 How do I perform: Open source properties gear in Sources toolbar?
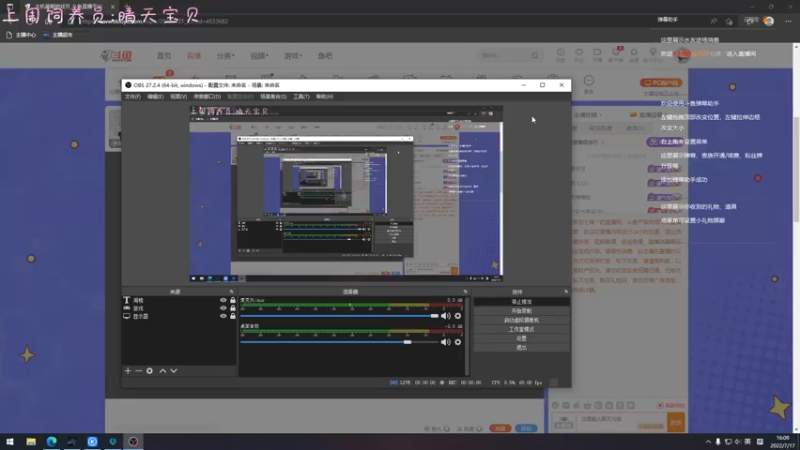point(149,371)
